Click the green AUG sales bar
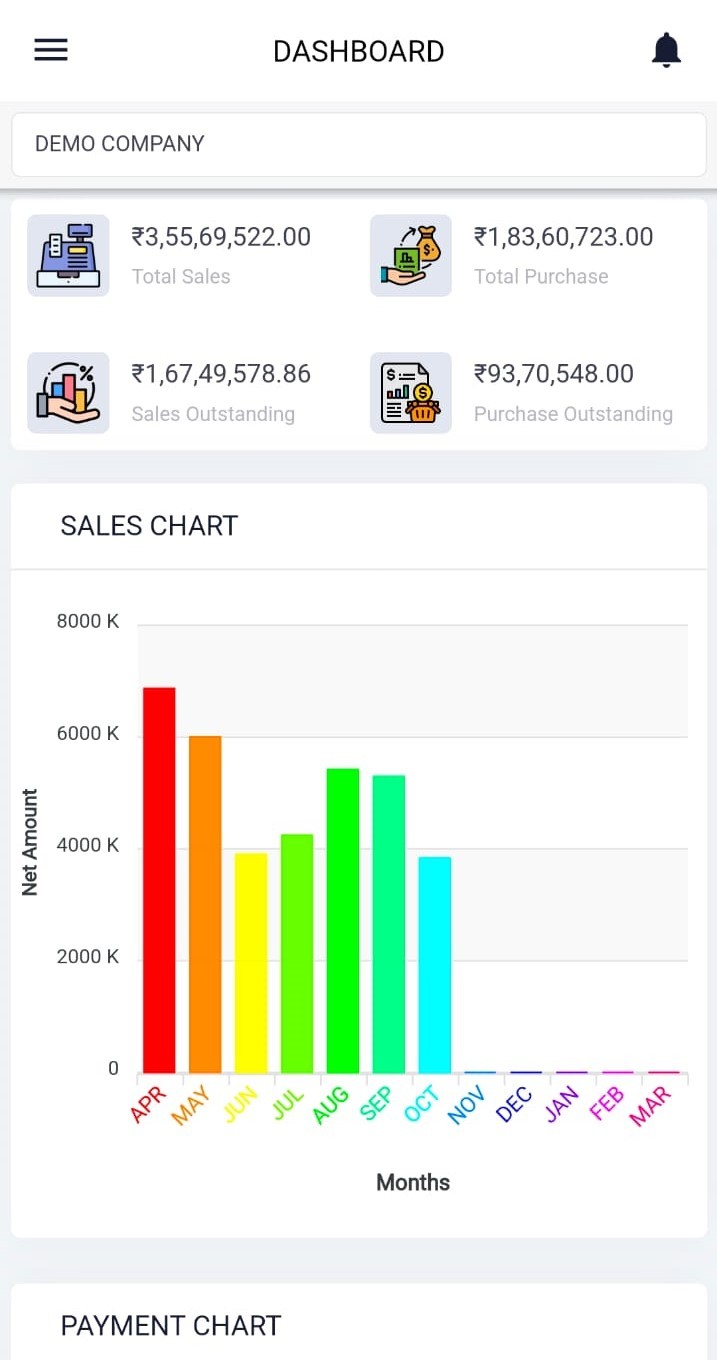The height and width of the screenshot is (1360, 717). 343,920
